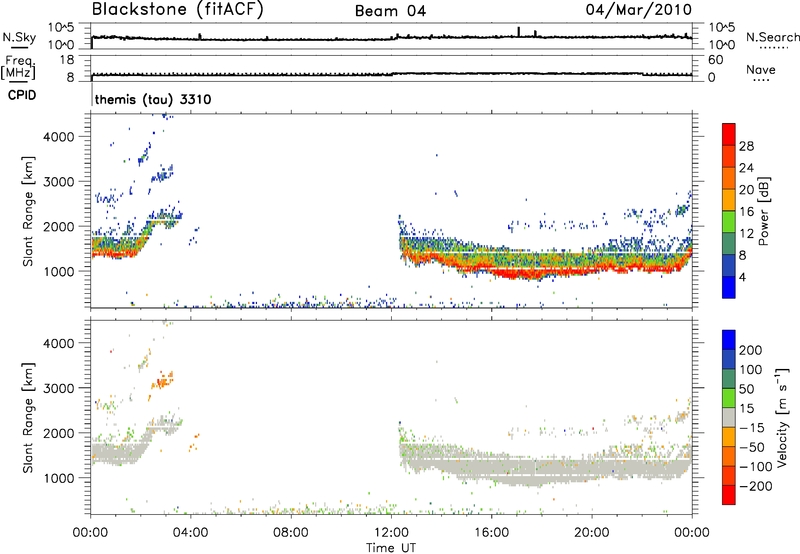Click the tallest noise spike near 17:00
800x554 pixels.
pos(519,32)
